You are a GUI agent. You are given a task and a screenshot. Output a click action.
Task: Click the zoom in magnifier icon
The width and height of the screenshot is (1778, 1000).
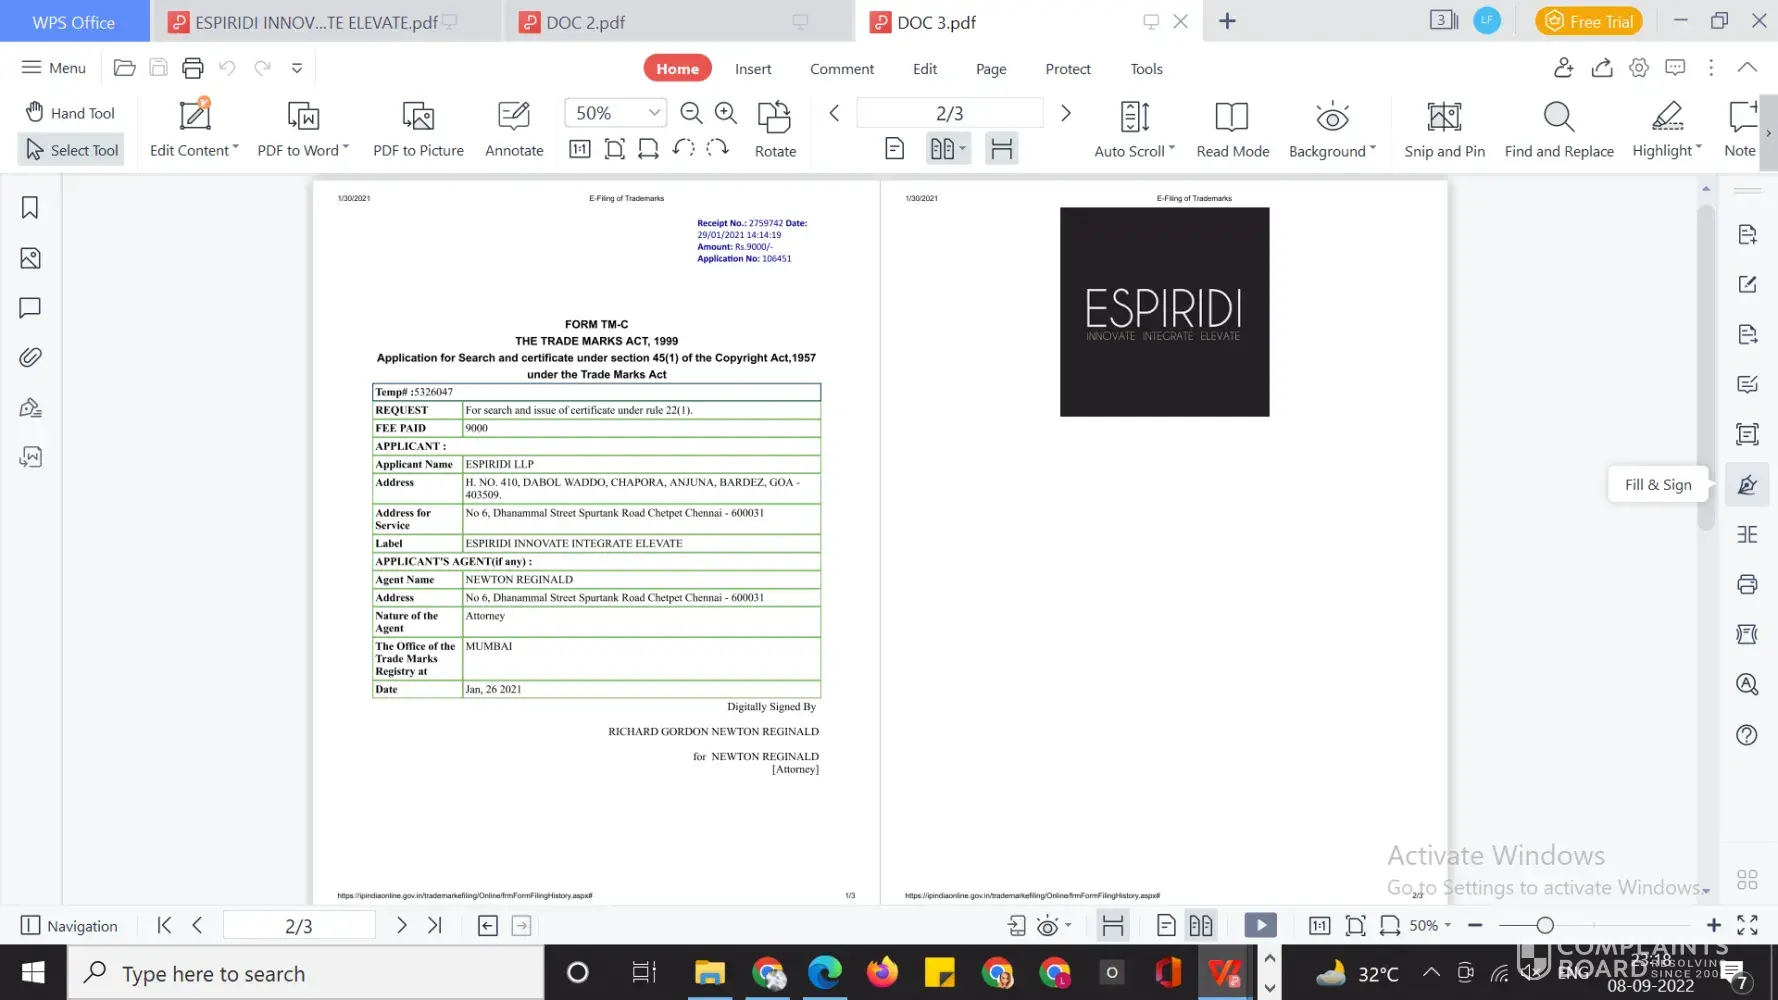[726, 113]
